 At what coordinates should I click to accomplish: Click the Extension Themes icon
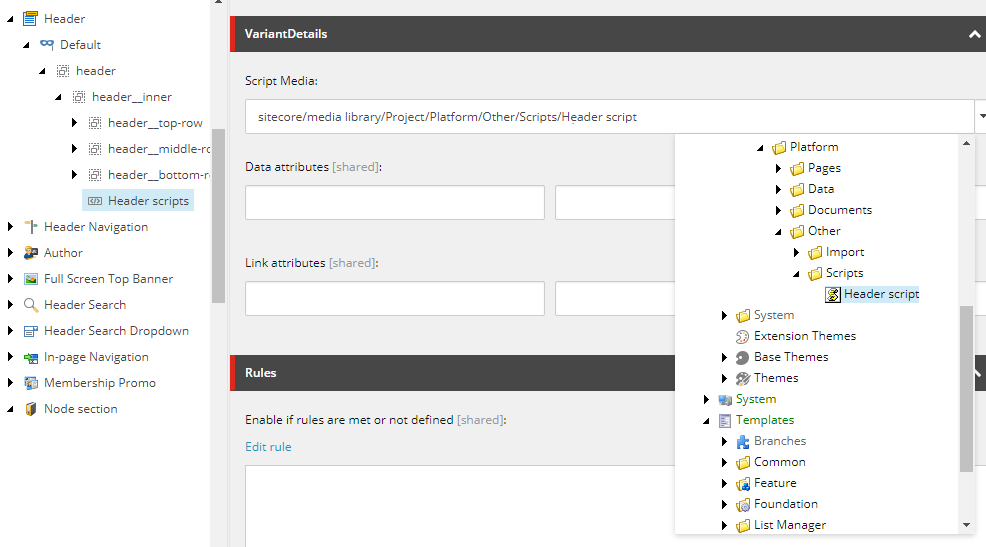[x=743, y=336]
